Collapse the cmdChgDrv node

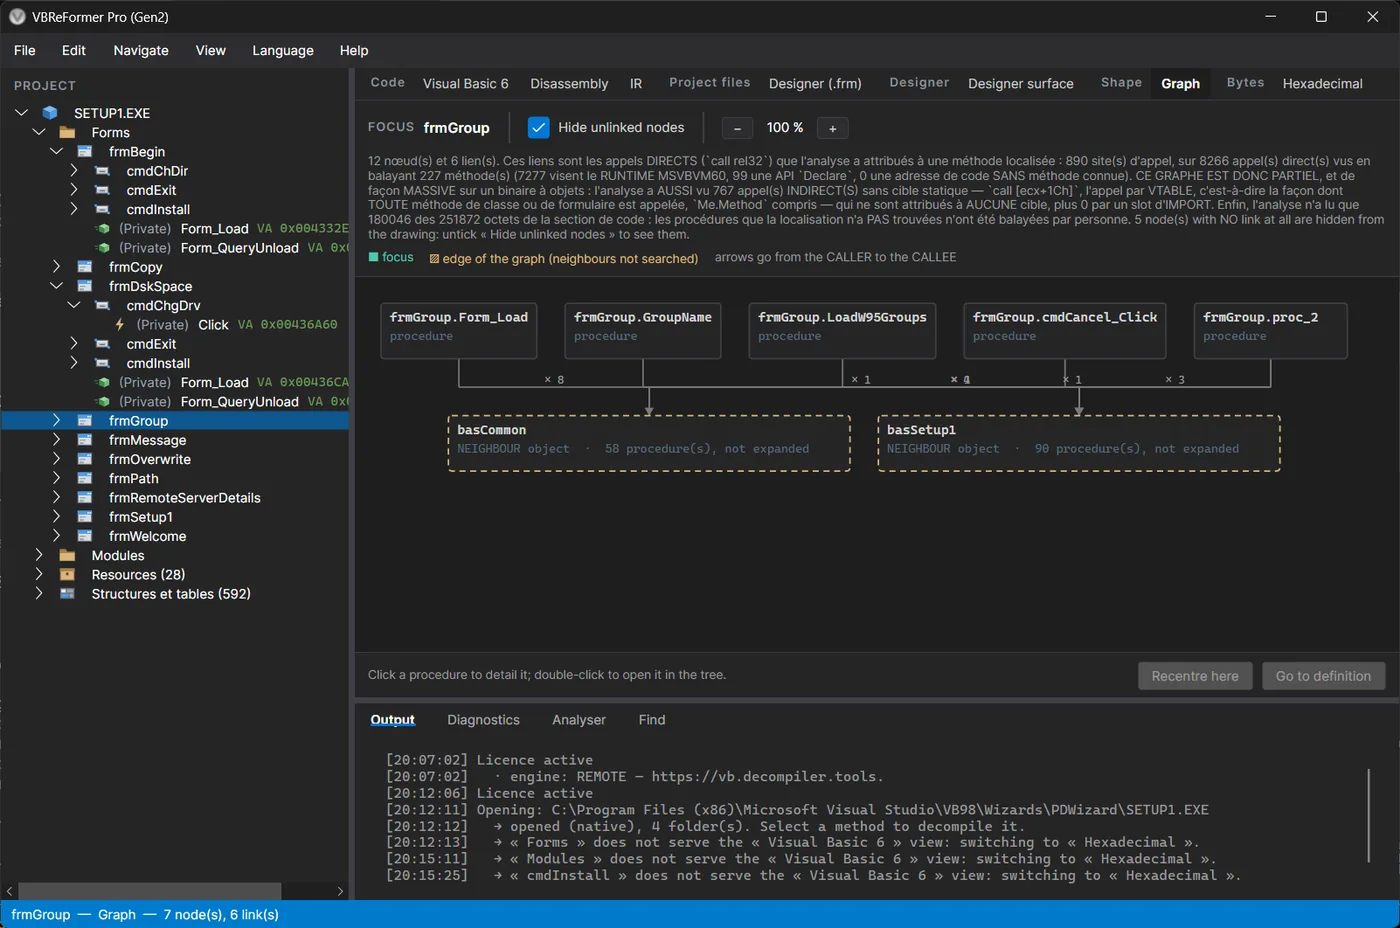[74, 305]
